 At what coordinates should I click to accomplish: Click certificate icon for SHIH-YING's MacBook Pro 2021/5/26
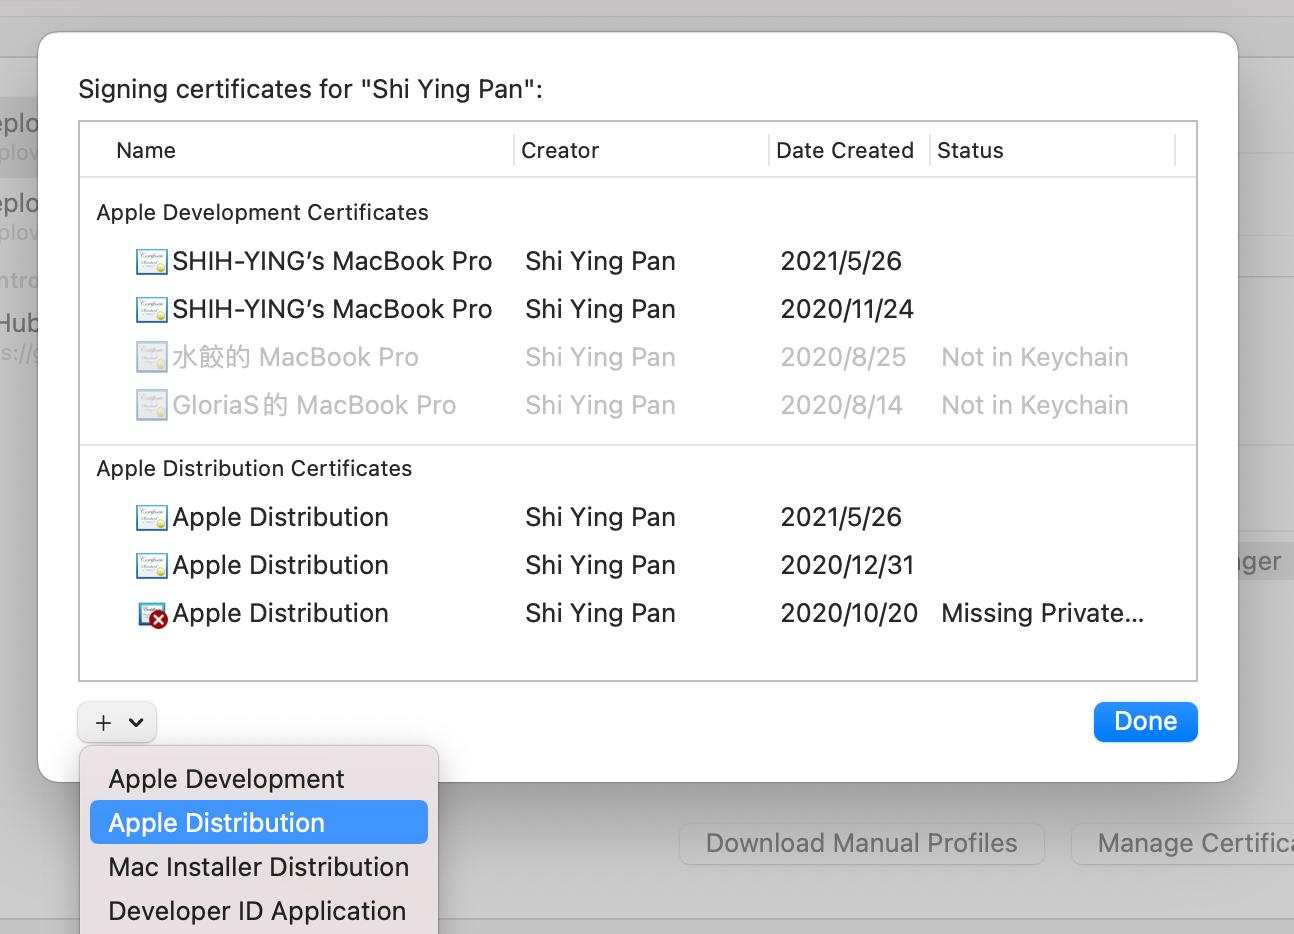[x=152, y=262]
